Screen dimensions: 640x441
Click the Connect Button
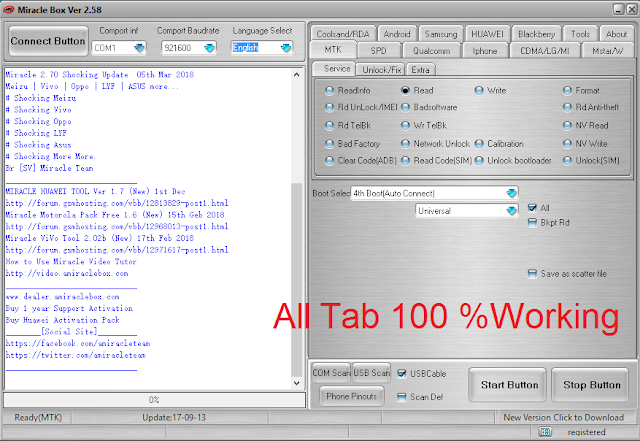pos(48,41)
